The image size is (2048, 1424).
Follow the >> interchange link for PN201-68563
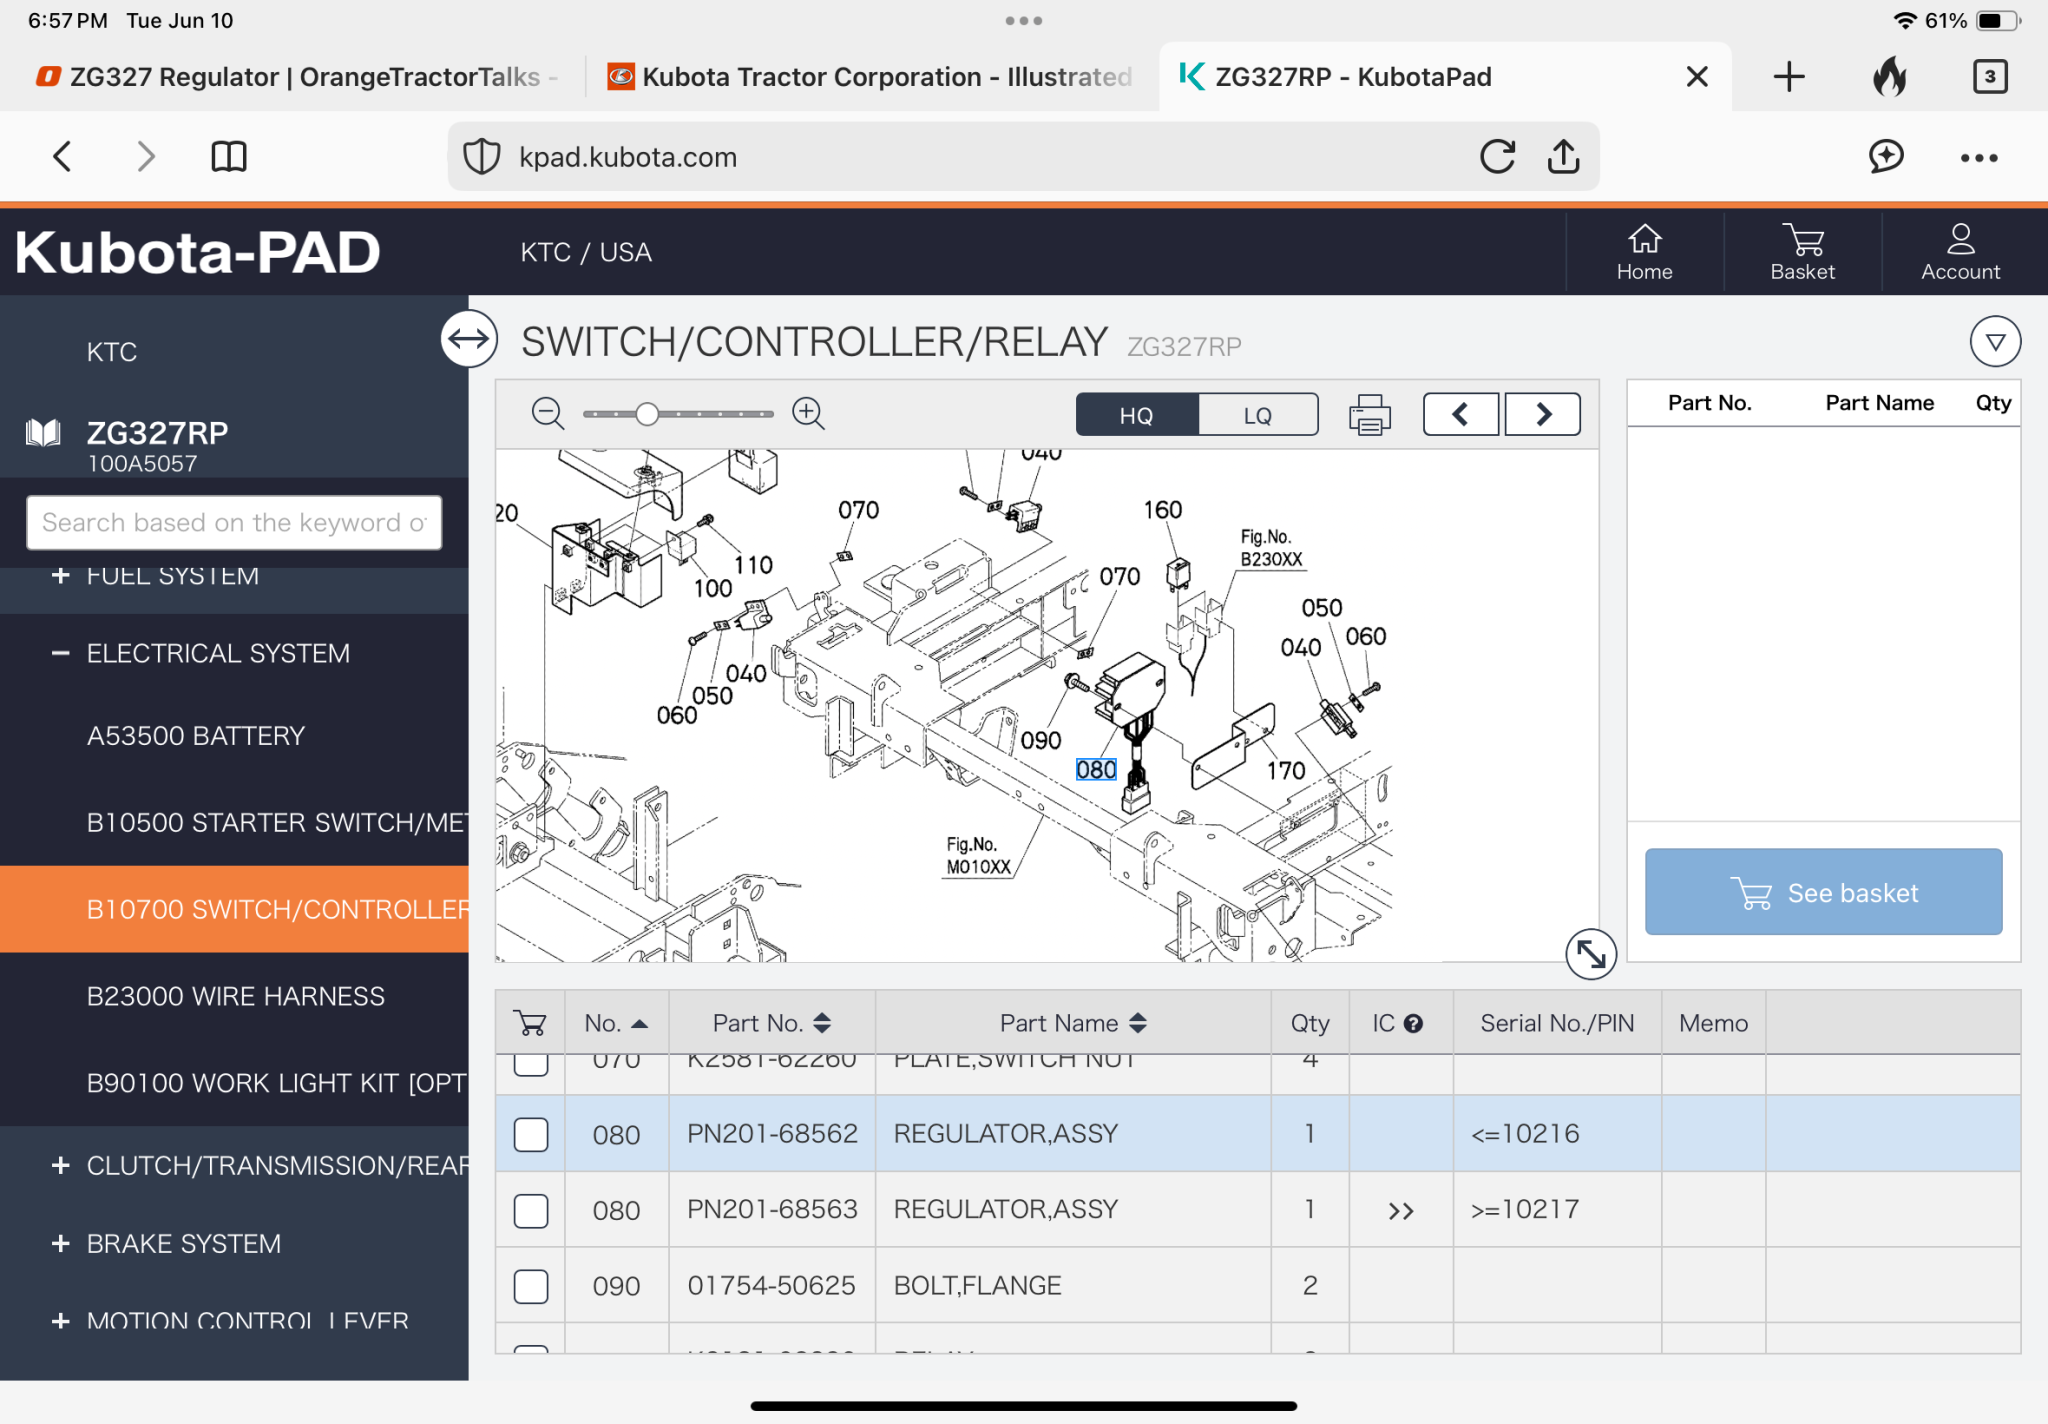(x=1401, y=1211)
